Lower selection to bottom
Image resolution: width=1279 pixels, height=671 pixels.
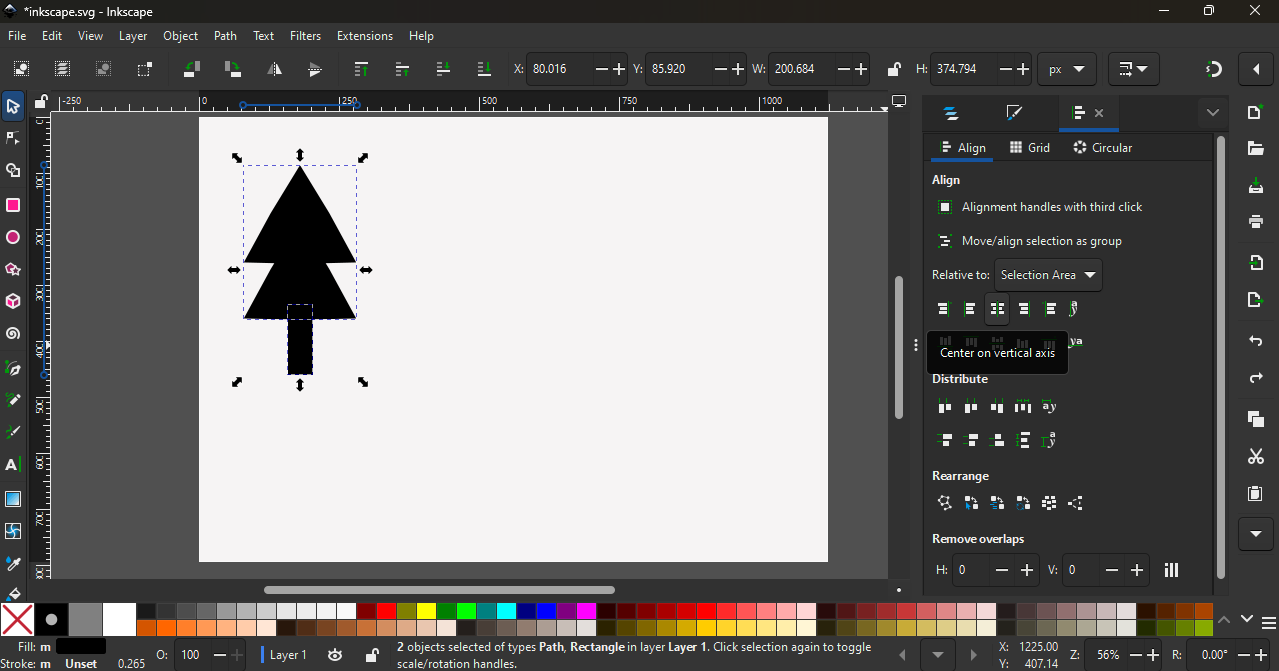click(485, 69)
